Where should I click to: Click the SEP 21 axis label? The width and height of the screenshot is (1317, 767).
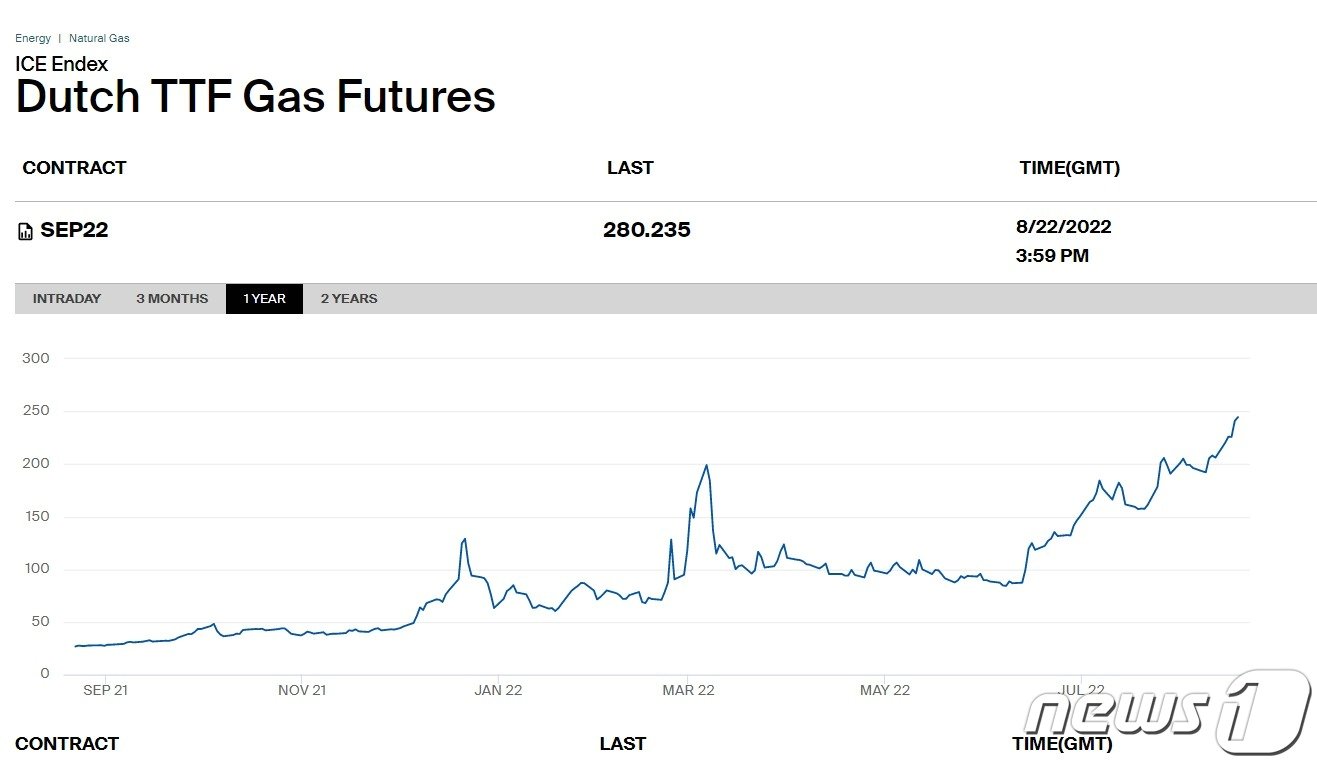click(x=105, y=690)
